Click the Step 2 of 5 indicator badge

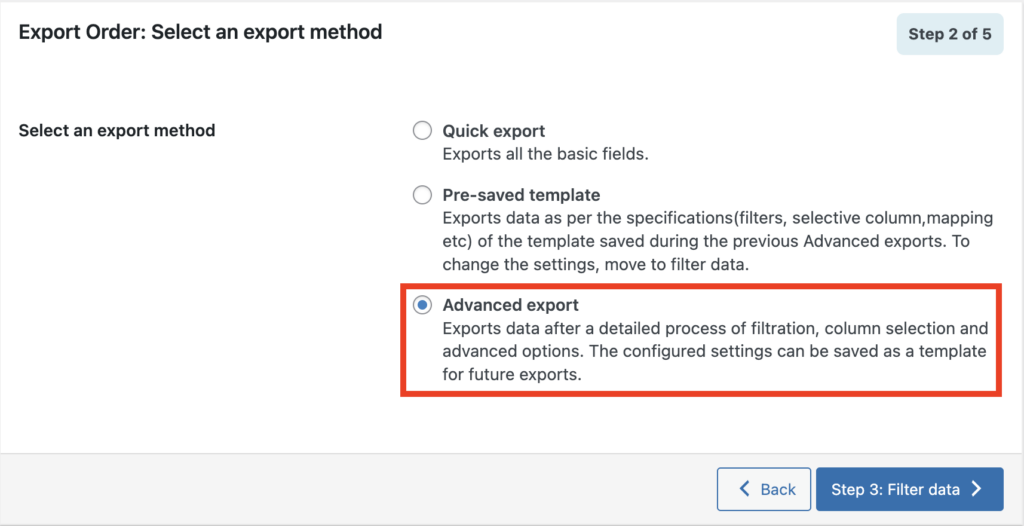(x=950, y=34)
